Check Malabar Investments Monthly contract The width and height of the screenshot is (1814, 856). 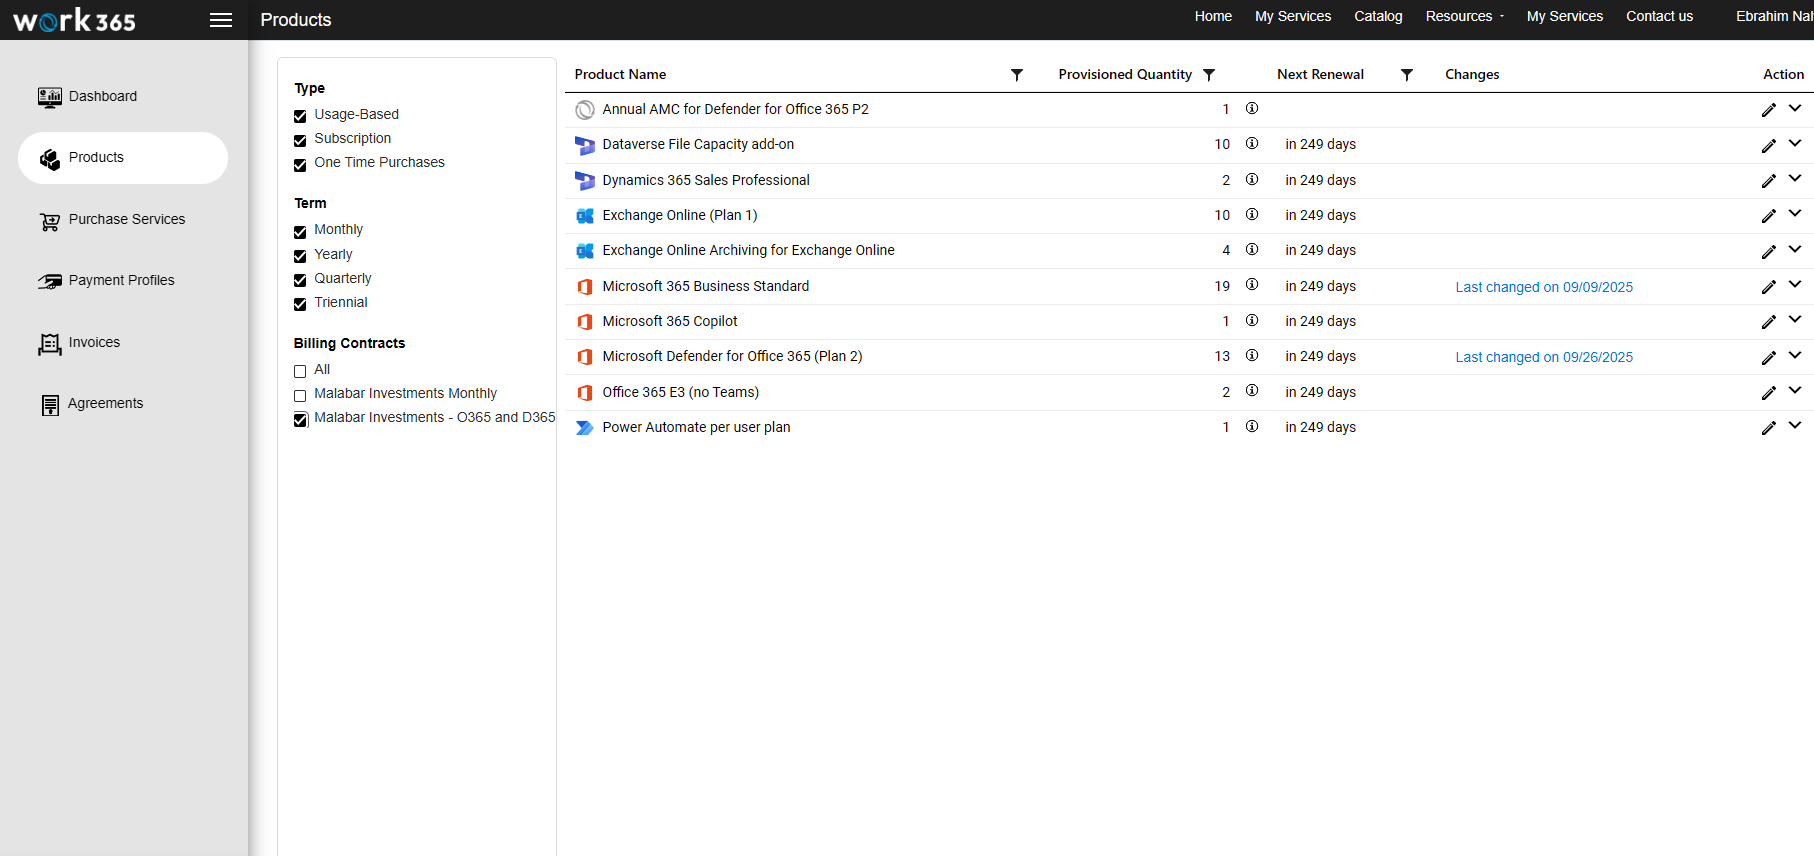(300, 396)
